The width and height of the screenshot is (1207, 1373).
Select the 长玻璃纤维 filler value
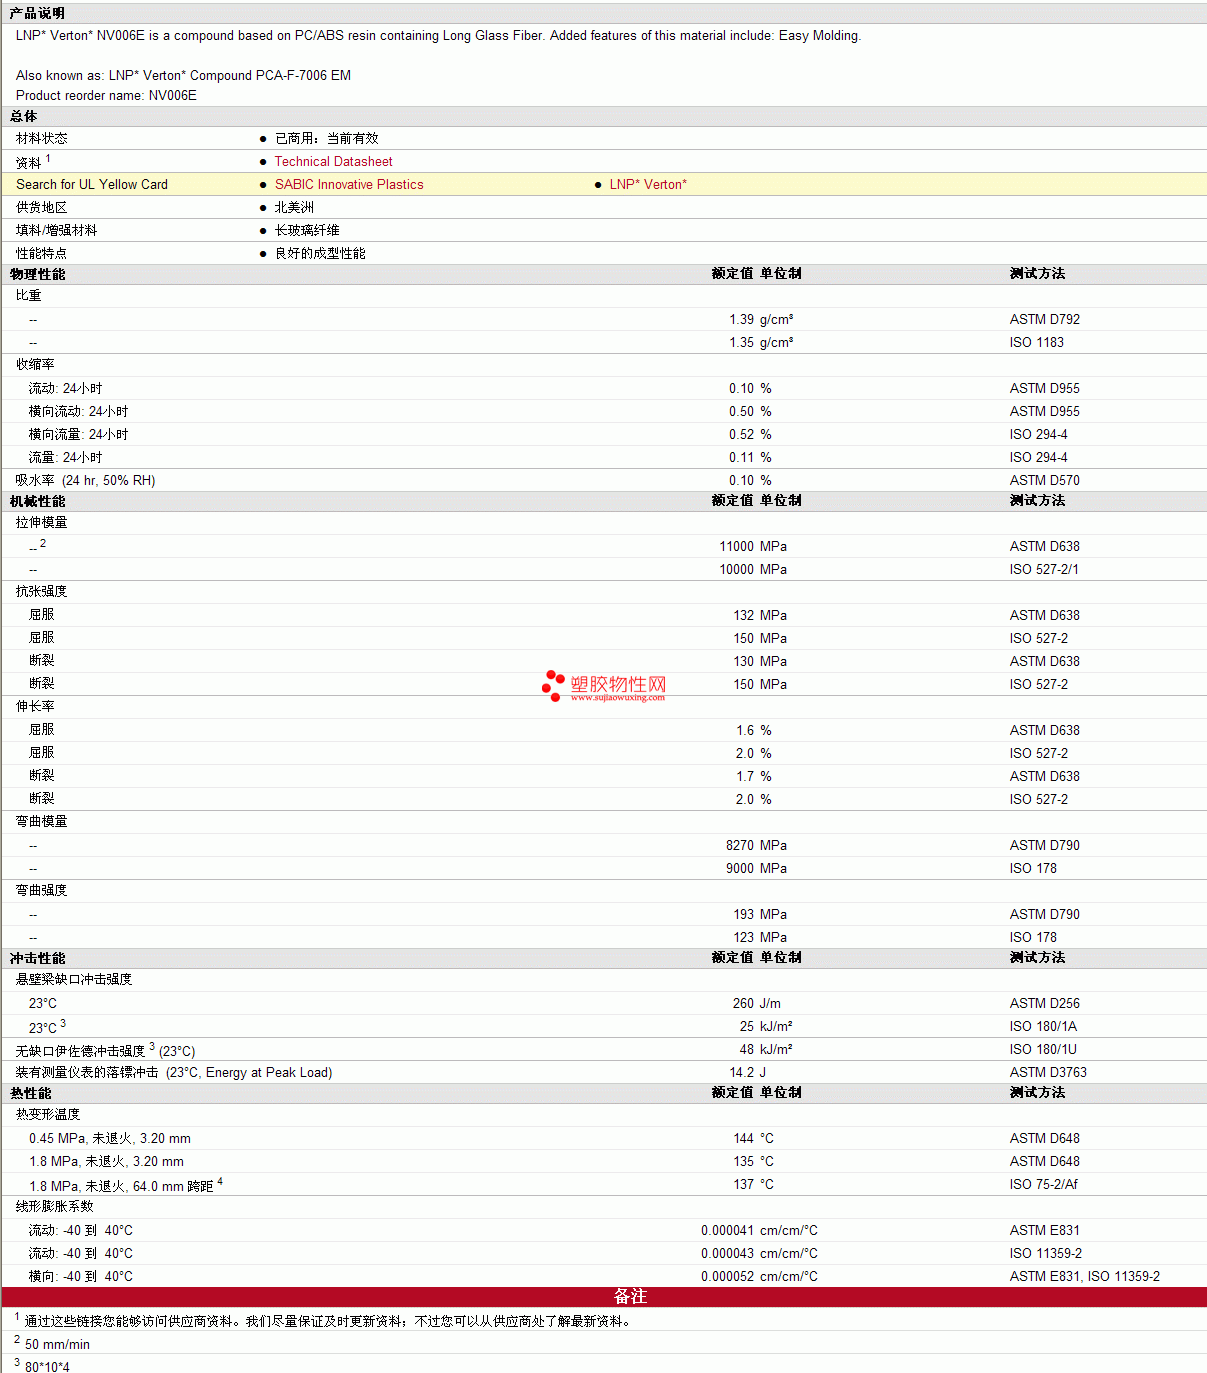(x=308, y=230)
